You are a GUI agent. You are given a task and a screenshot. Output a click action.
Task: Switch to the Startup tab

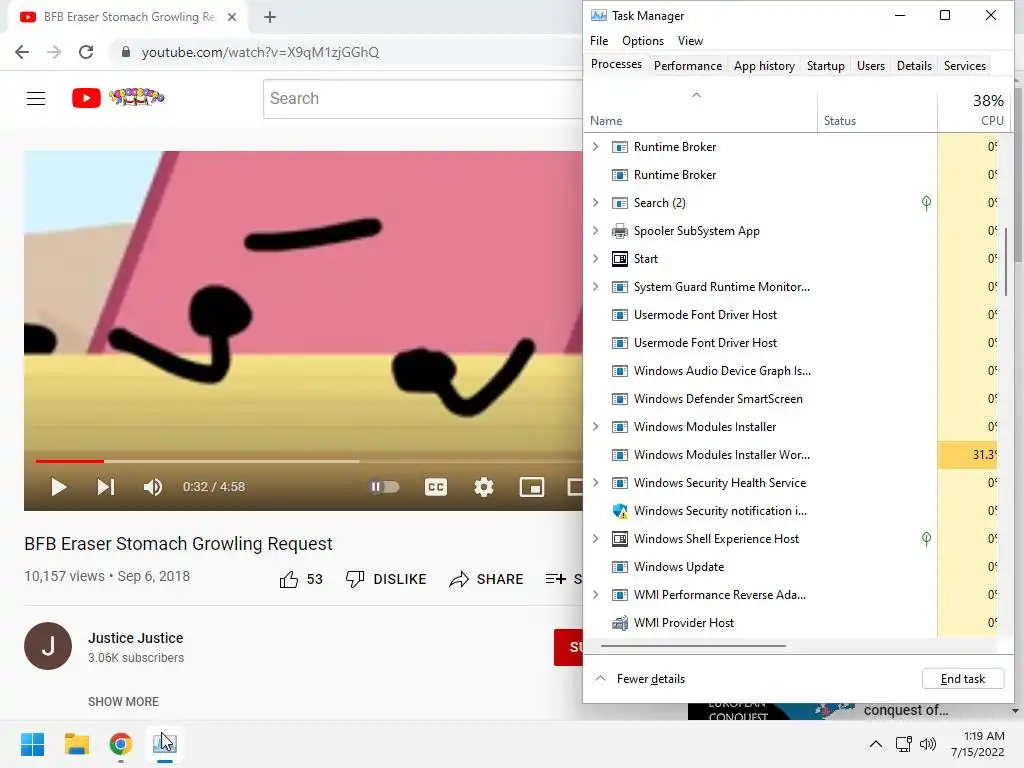pos(825,66)
